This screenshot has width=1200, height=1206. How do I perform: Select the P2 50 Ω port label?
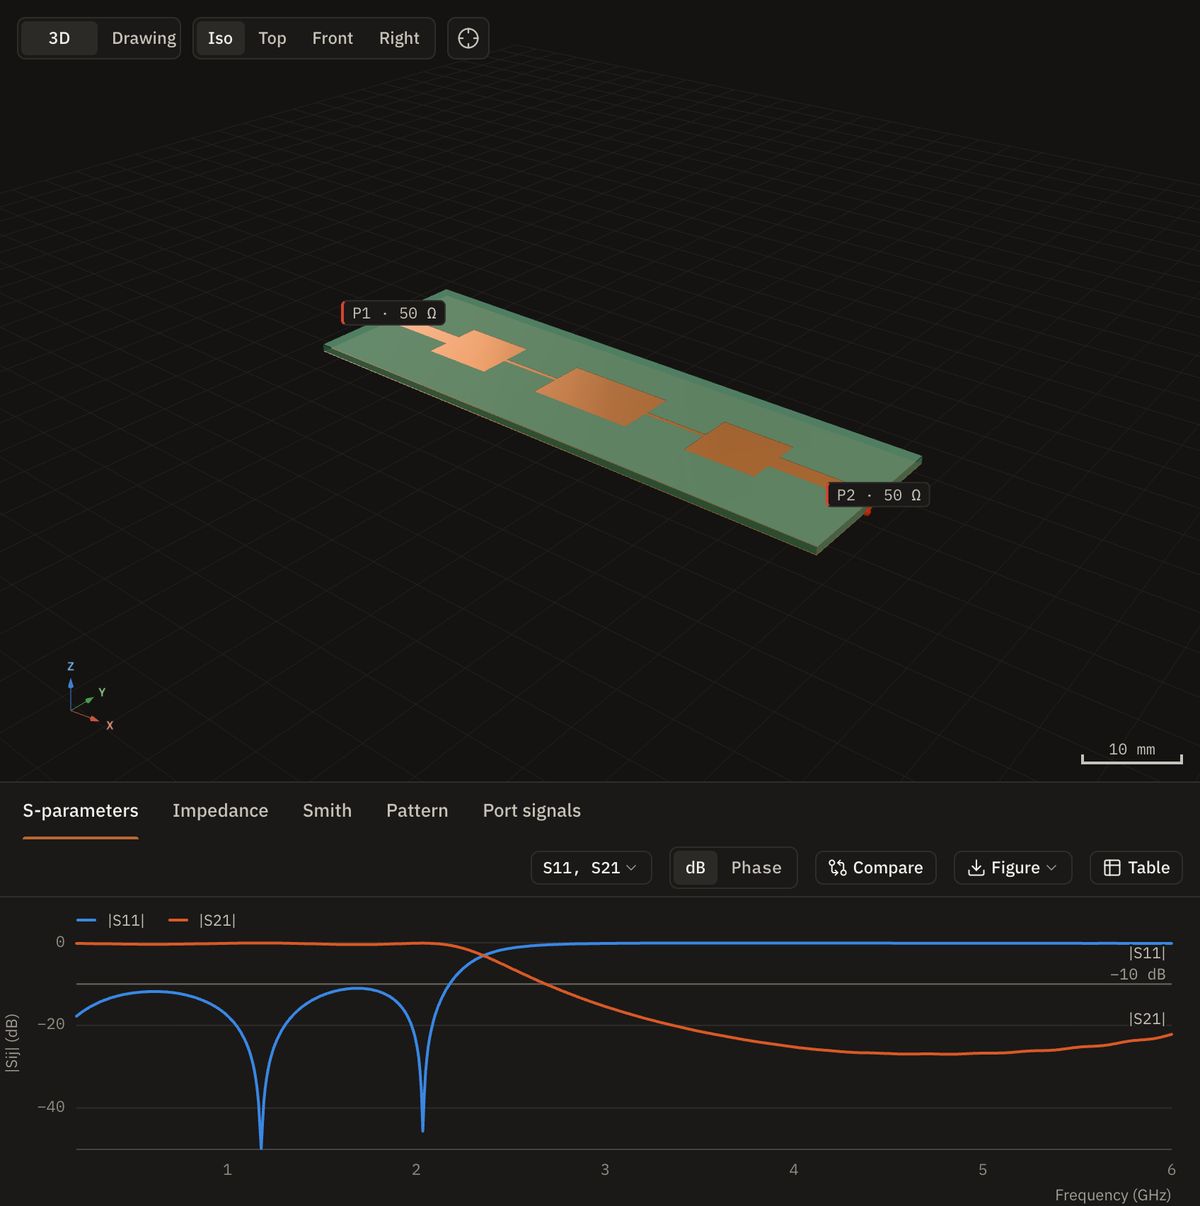coord(878,495)
